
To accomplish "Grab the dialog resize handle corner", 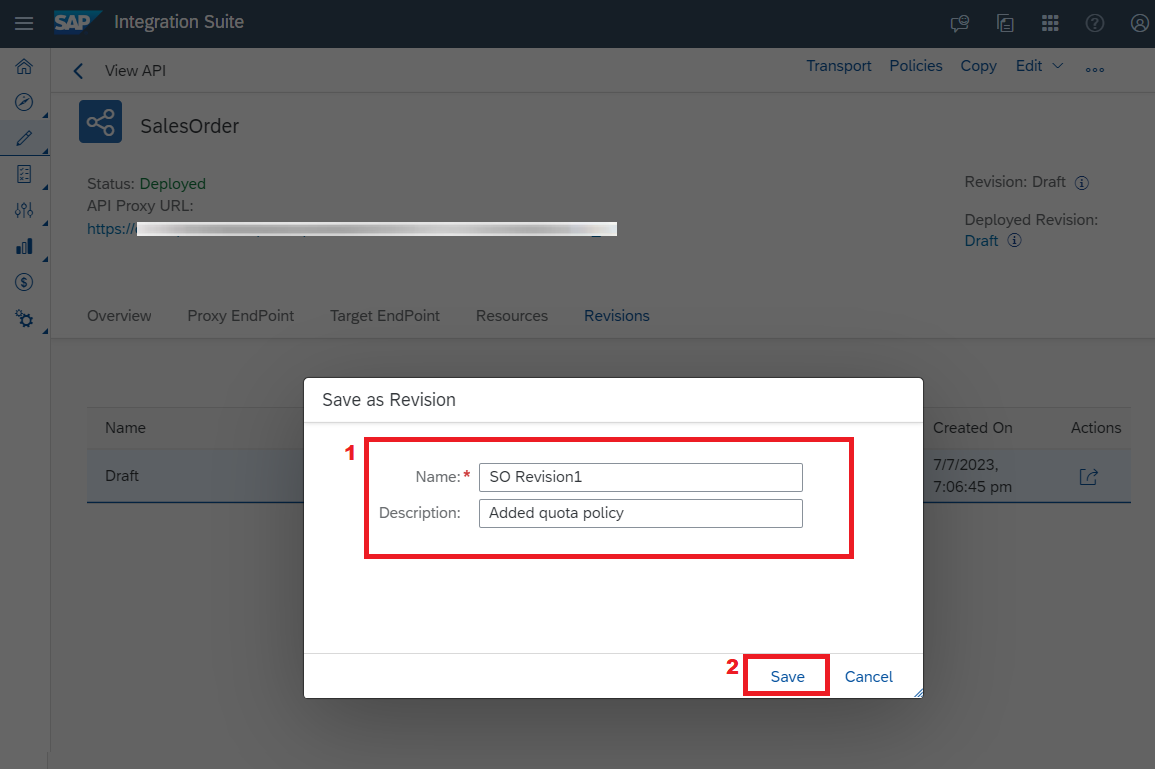I will [x=918, y=692].
